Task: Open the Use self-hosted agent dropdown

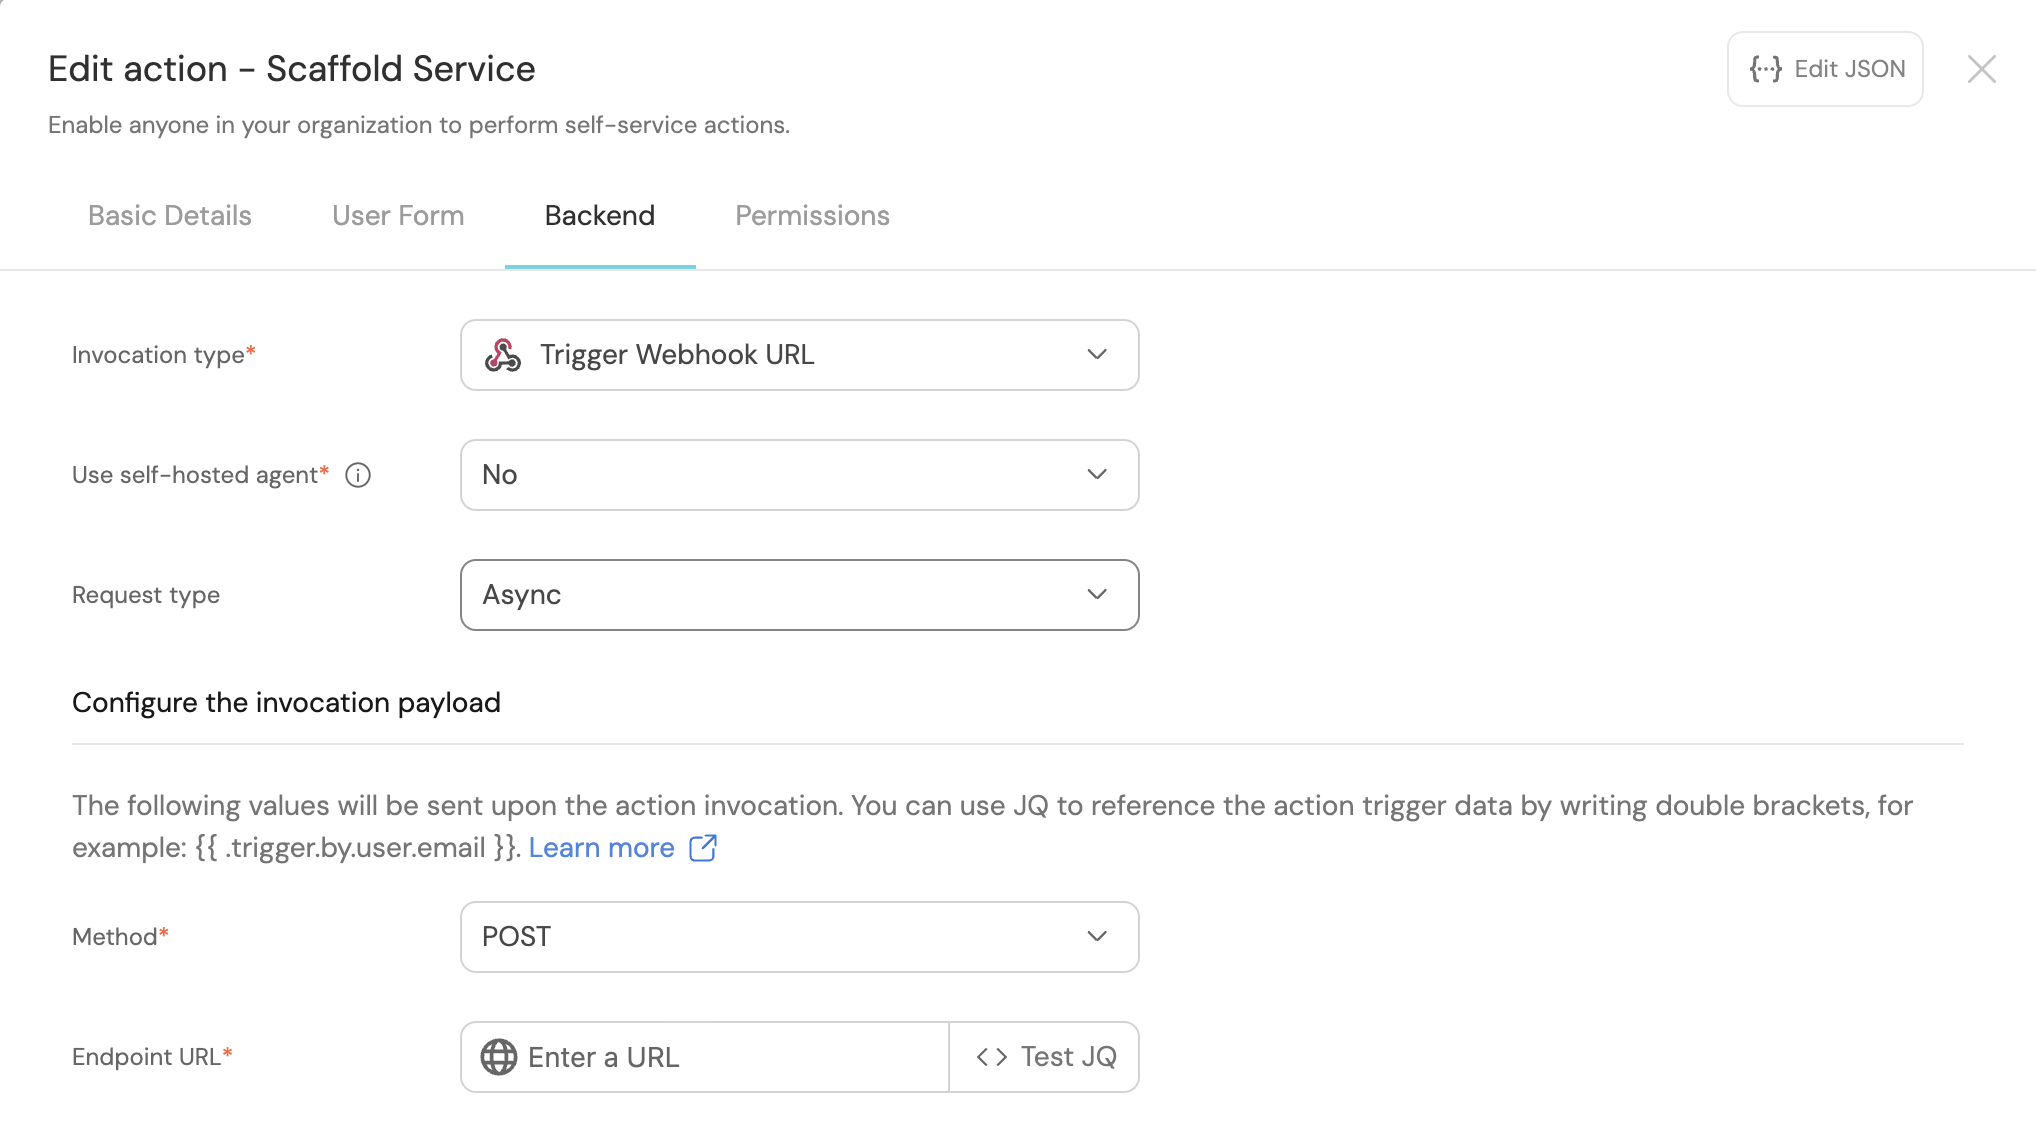Action: click(798, 475)
